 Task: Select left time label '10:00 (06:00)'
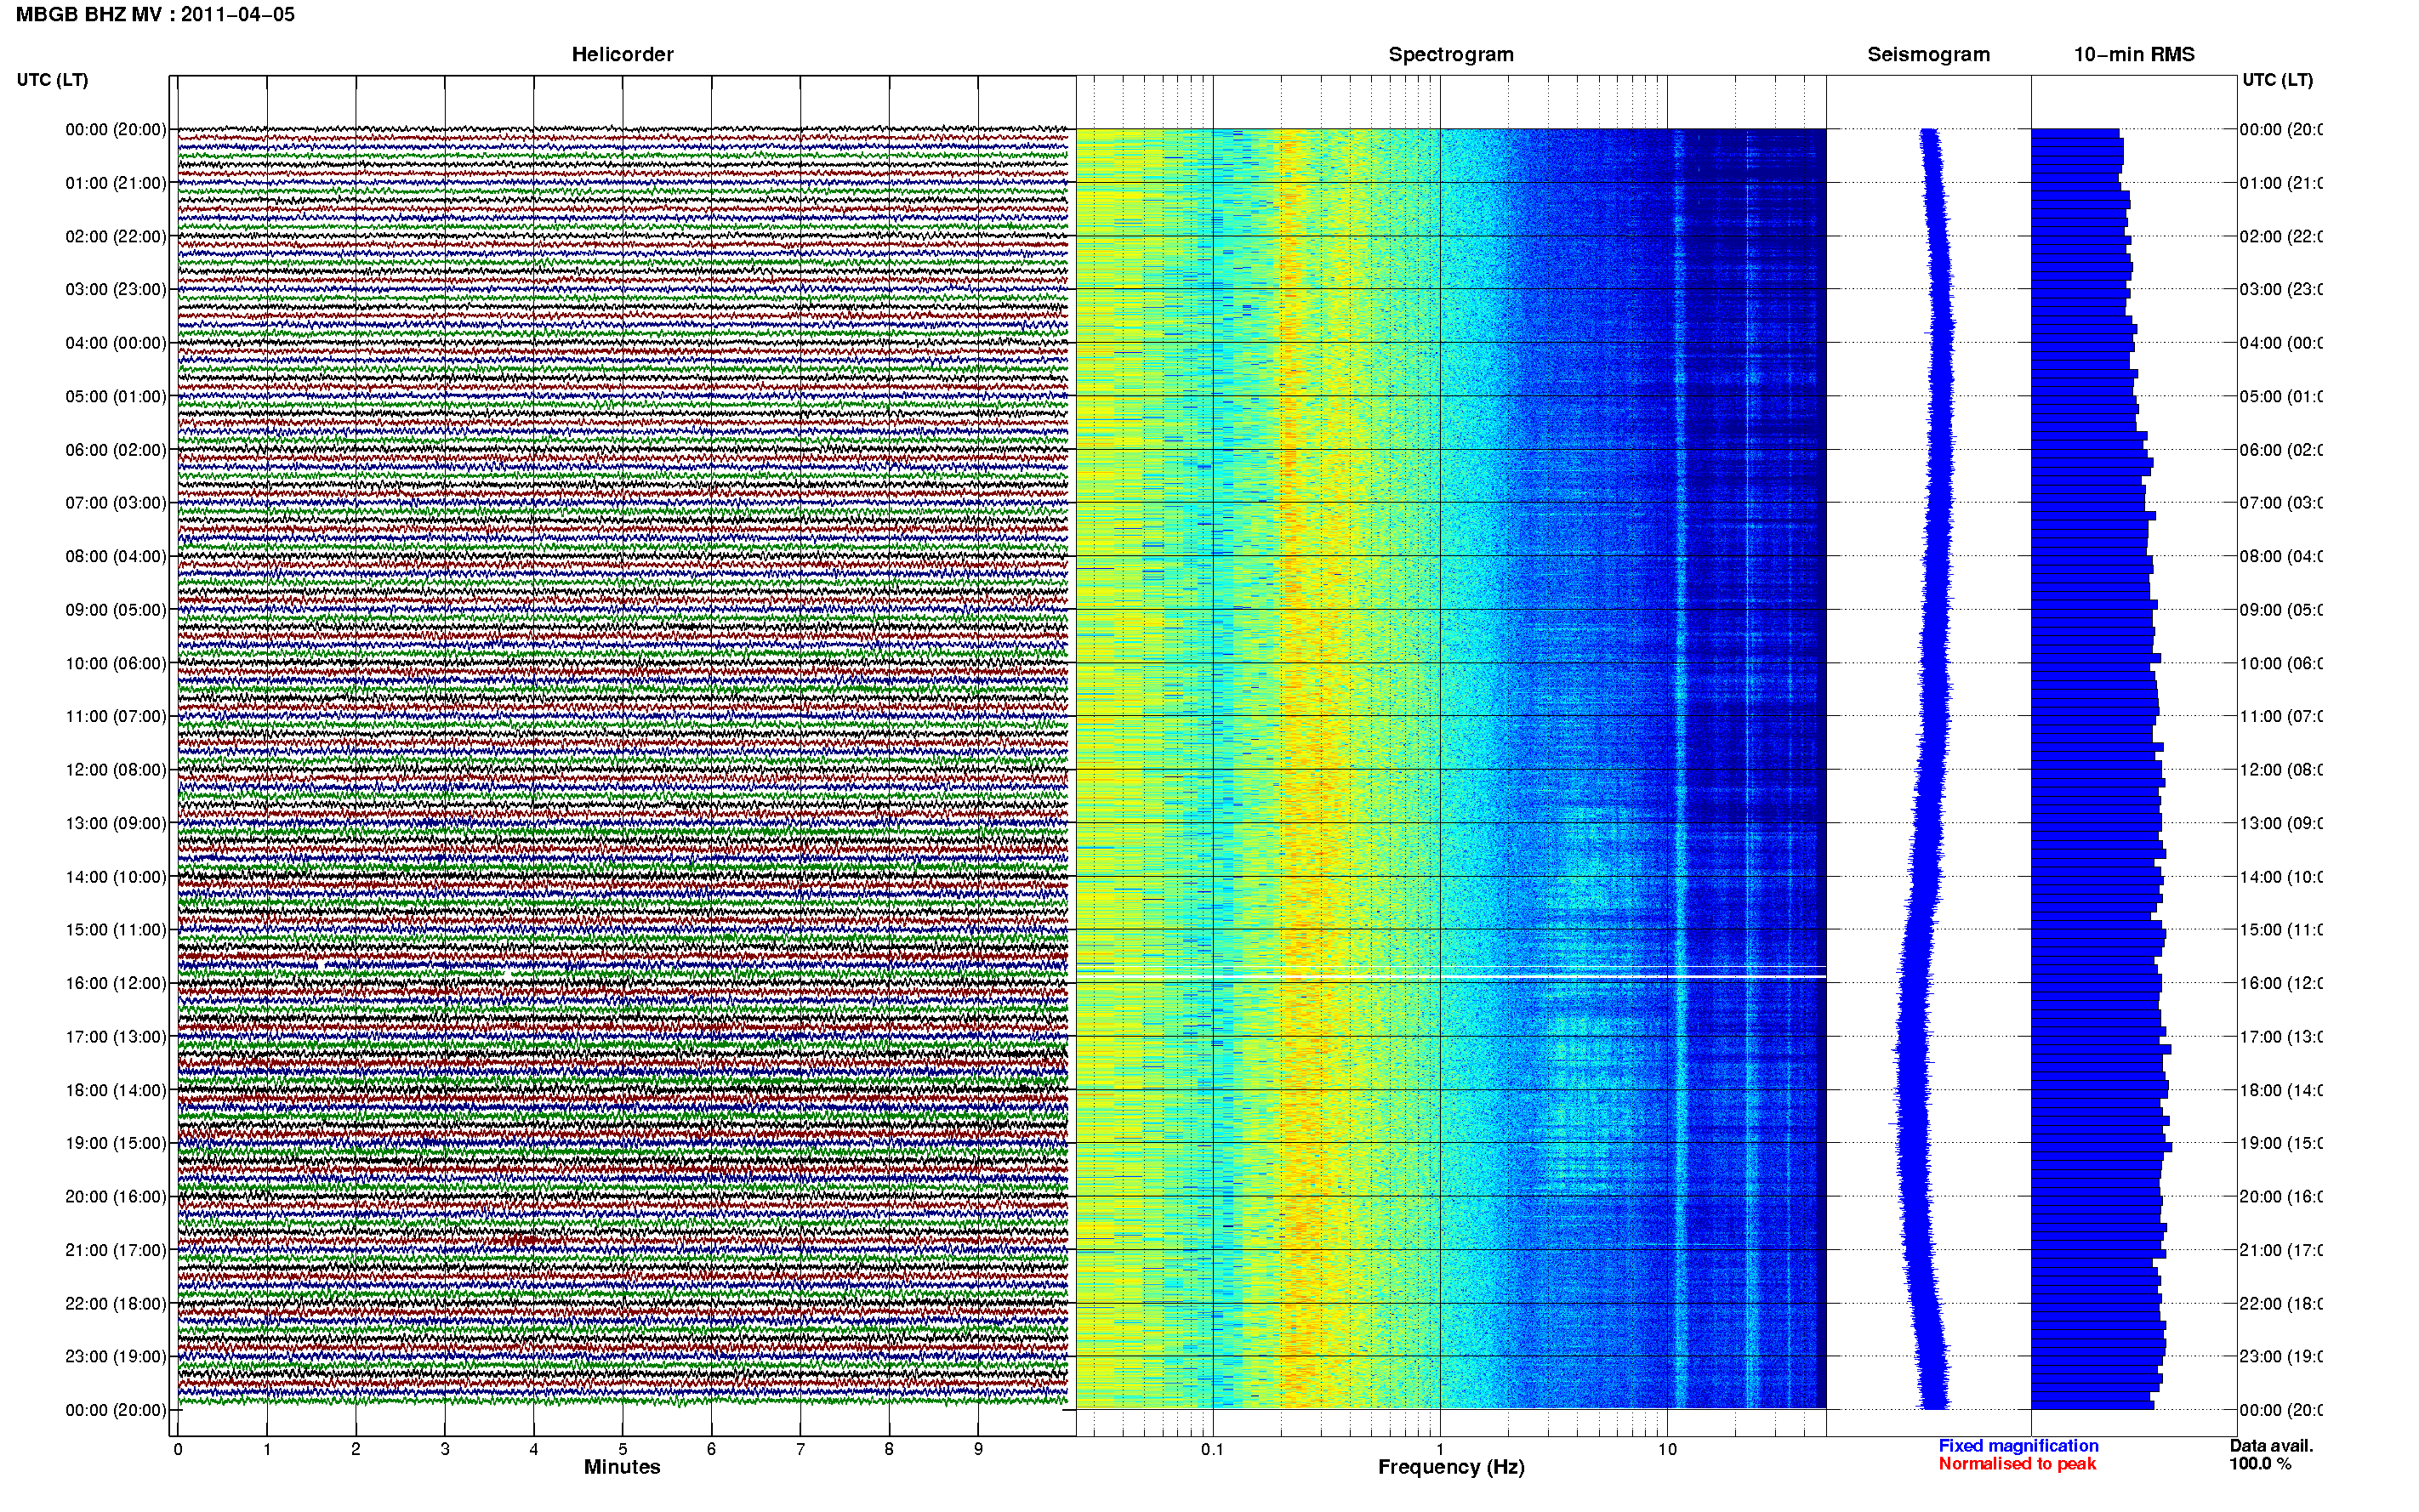[116, 663]
